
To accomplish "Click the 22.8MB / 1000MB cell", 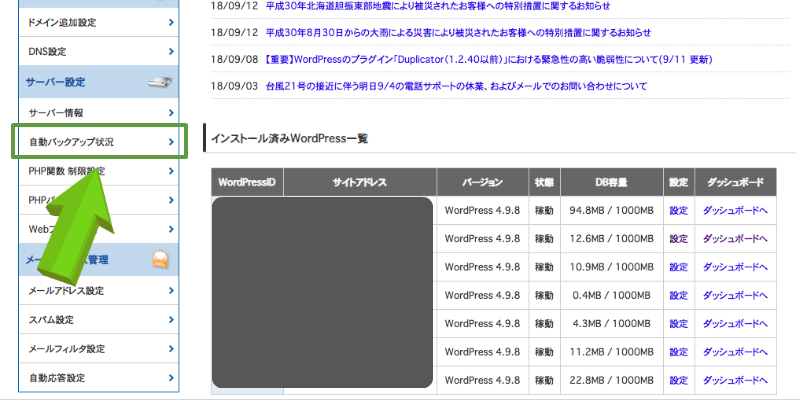I will click(x=611, y=380).
